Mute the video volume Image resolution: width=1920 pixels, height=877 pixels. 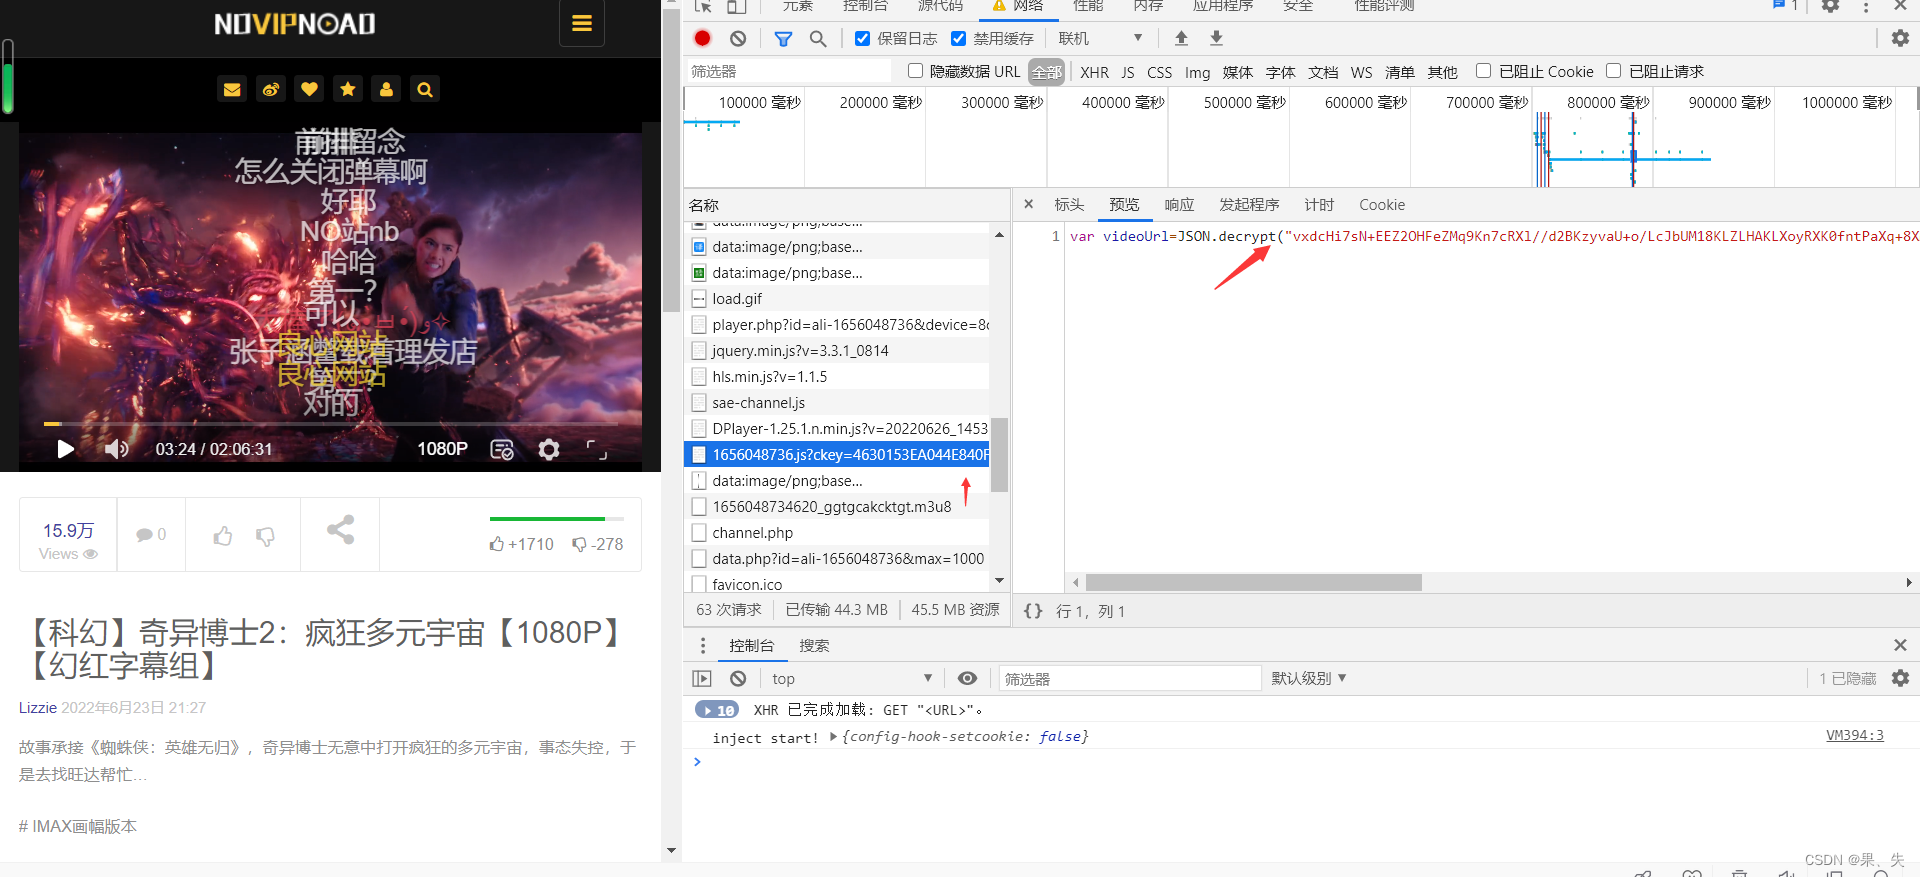[117, 449]
